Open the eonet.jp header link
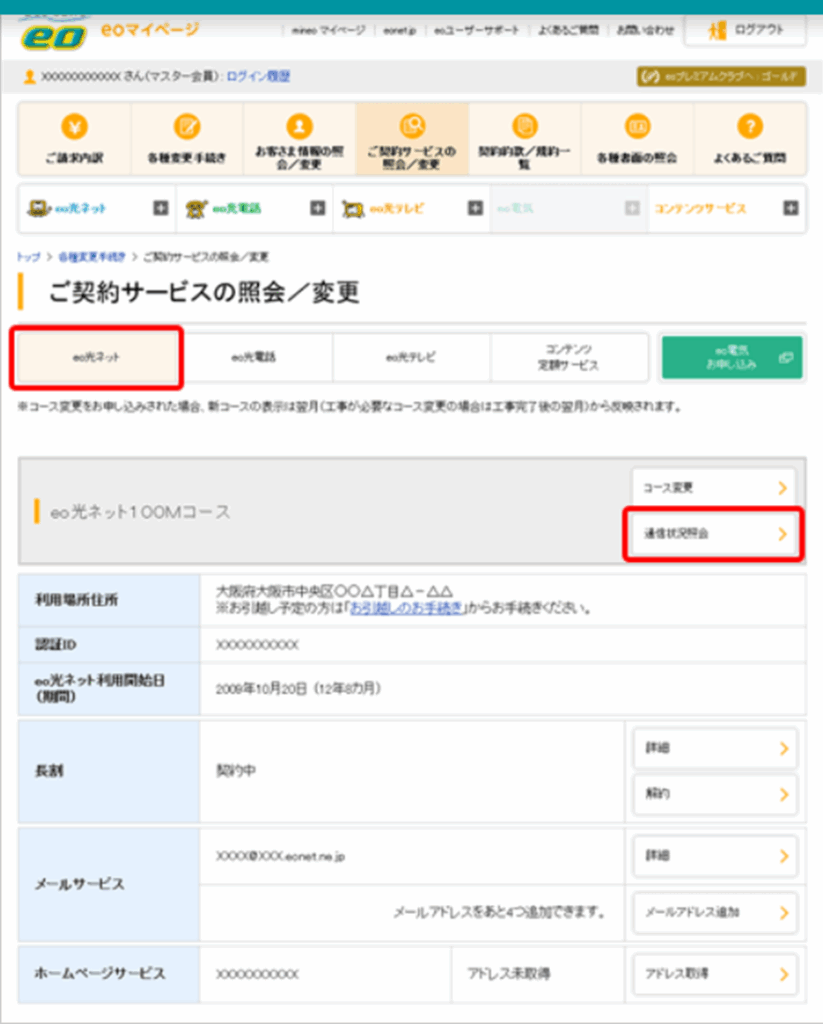 400,30
